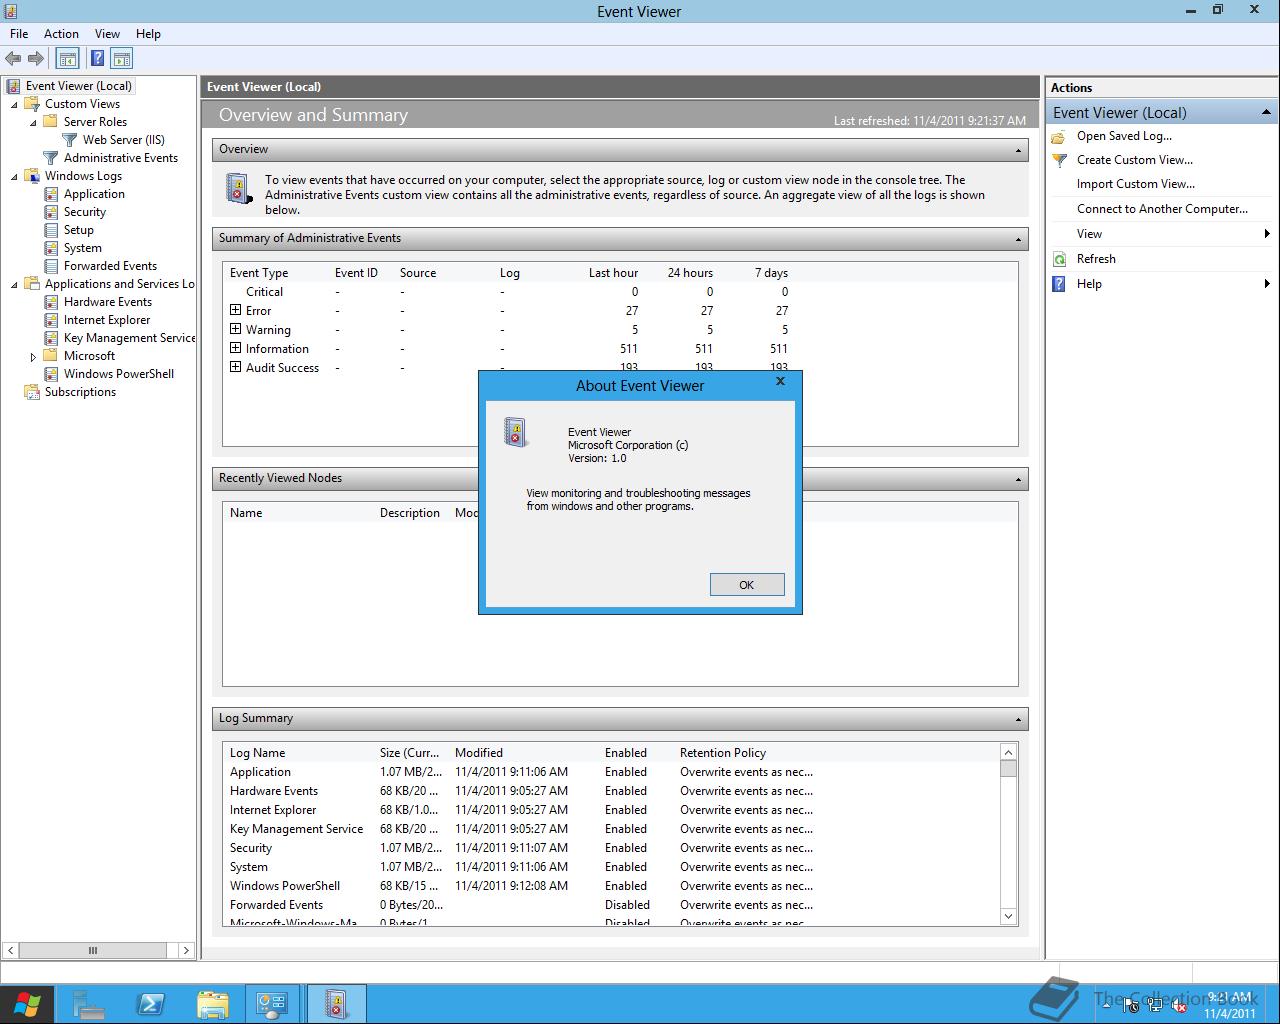
Task: Open File Explorer from the taskbar
Action: tap(212, 1004)
